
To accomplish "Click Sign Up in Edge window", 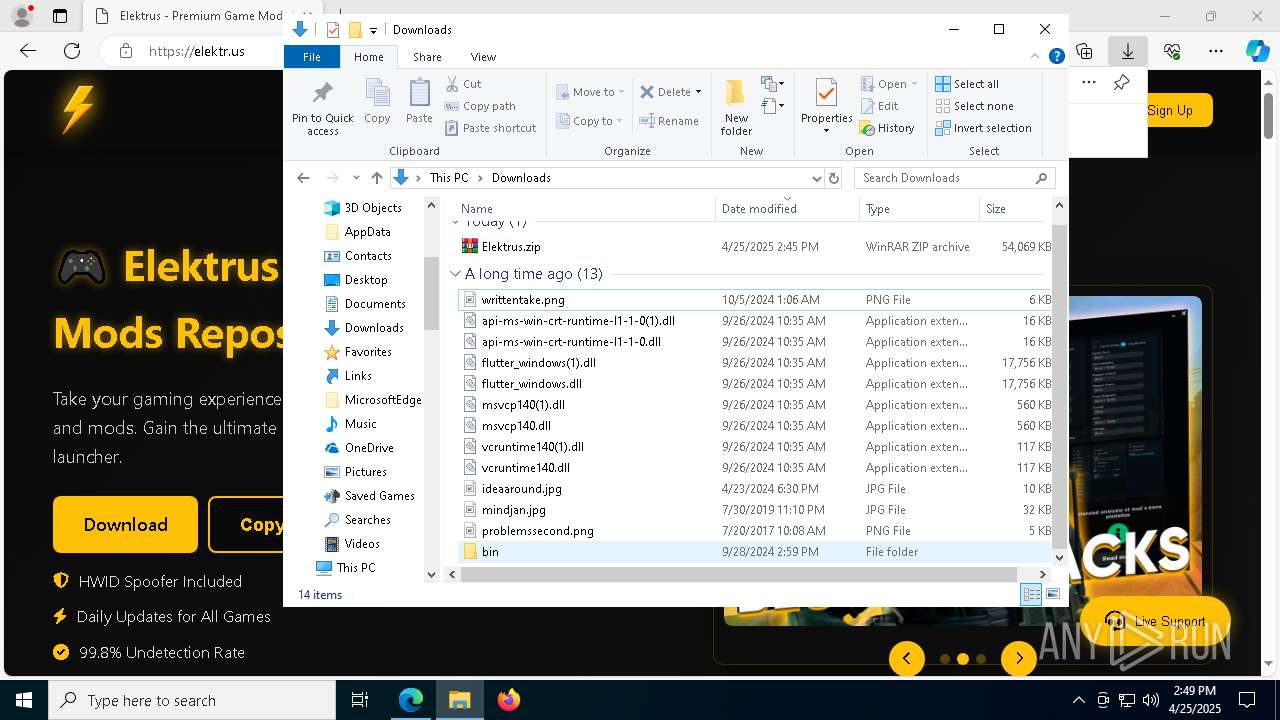I will [1170, 110].
